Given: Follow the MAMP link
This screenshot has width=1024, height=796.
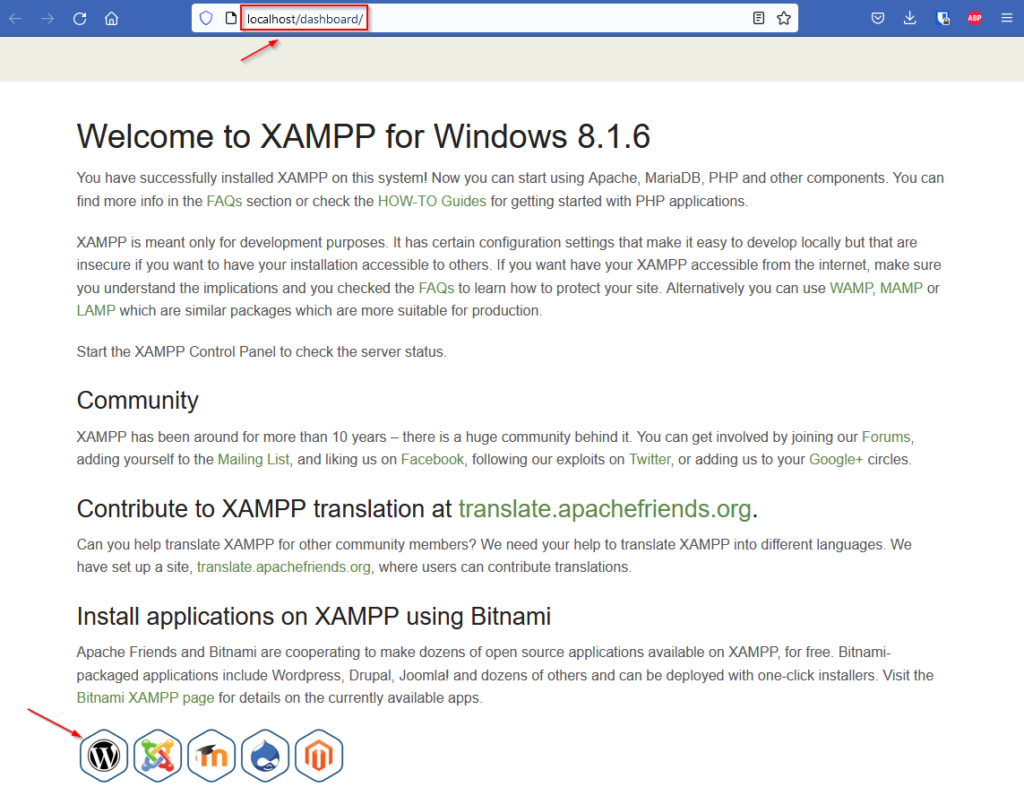Looking at the screenshot, I should [901, 288].
